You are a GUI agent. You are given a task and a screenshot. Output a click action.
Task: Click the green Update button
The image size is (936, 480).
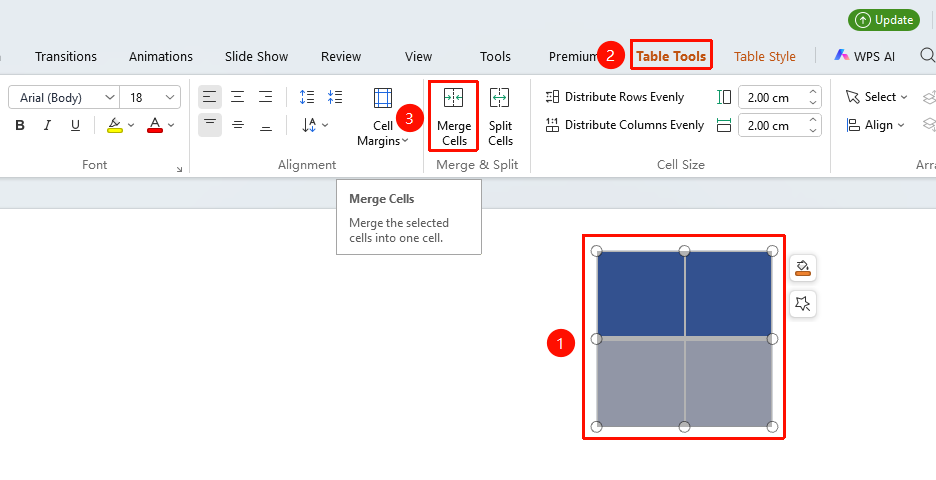pos(884,20)
